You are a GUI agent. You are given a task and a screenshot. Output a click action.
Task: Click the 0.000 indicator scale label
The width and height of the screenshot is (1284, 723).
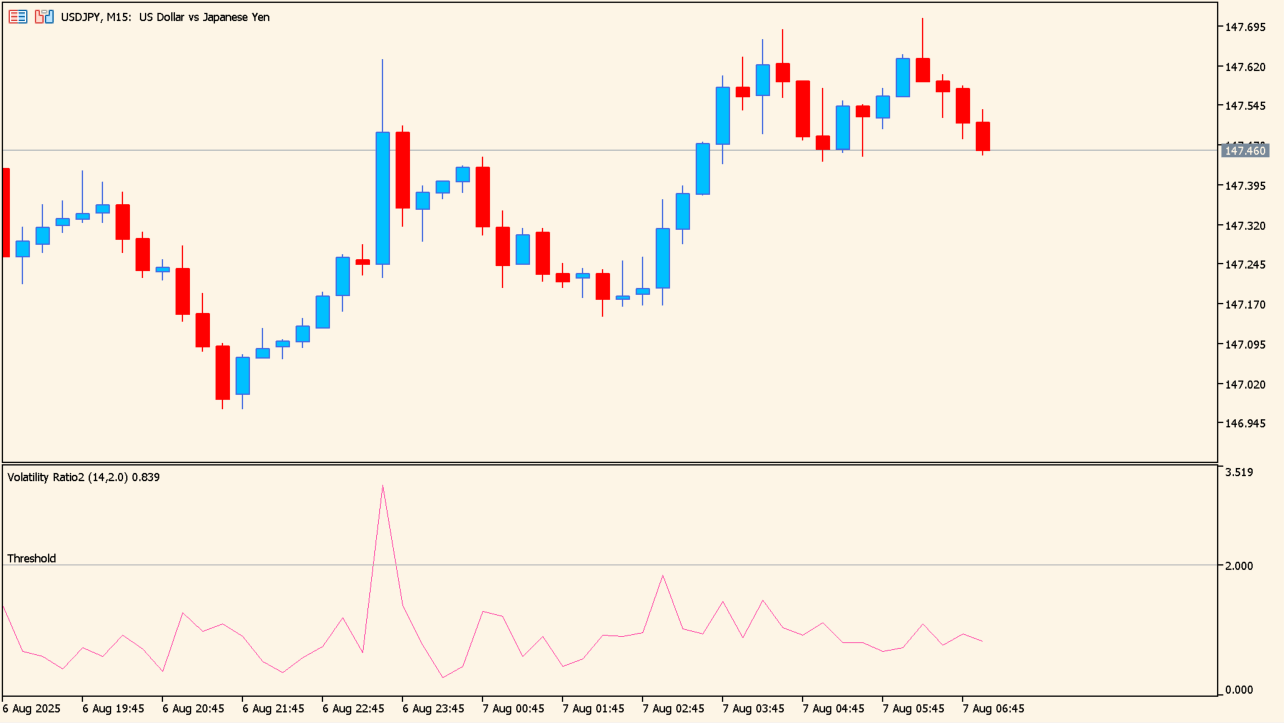pyautogui.click(x=1240, y=691)
